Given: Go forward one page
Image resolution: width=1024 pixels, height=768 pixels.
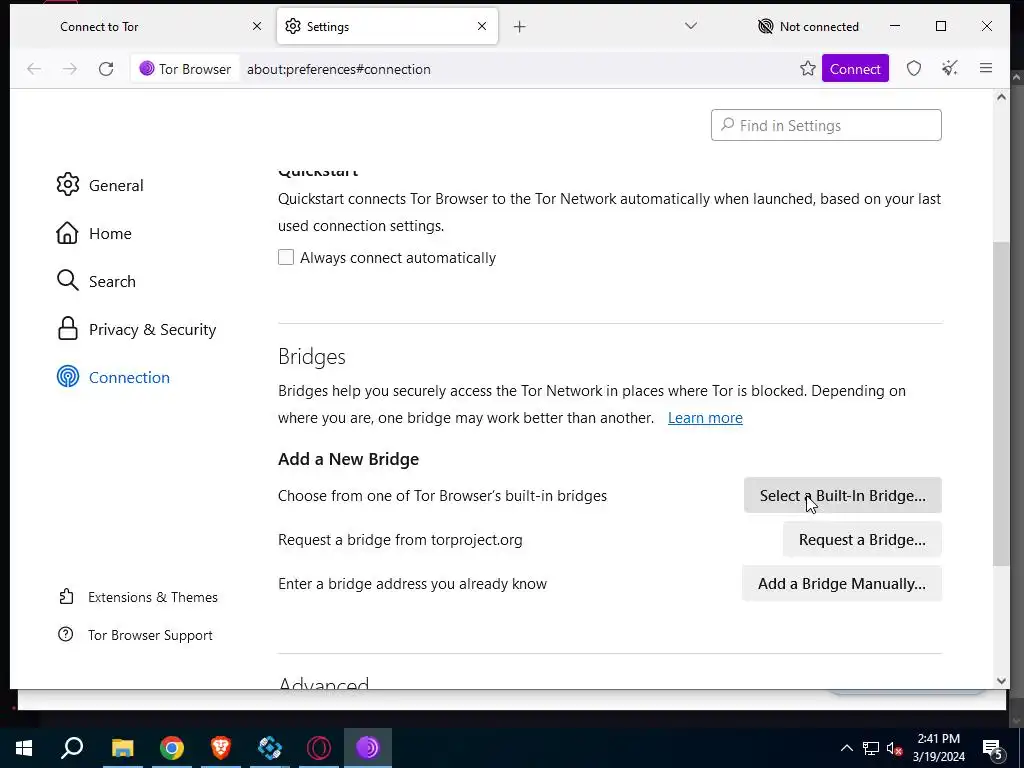Looking at the screenshot, I should tap(70, 69).
